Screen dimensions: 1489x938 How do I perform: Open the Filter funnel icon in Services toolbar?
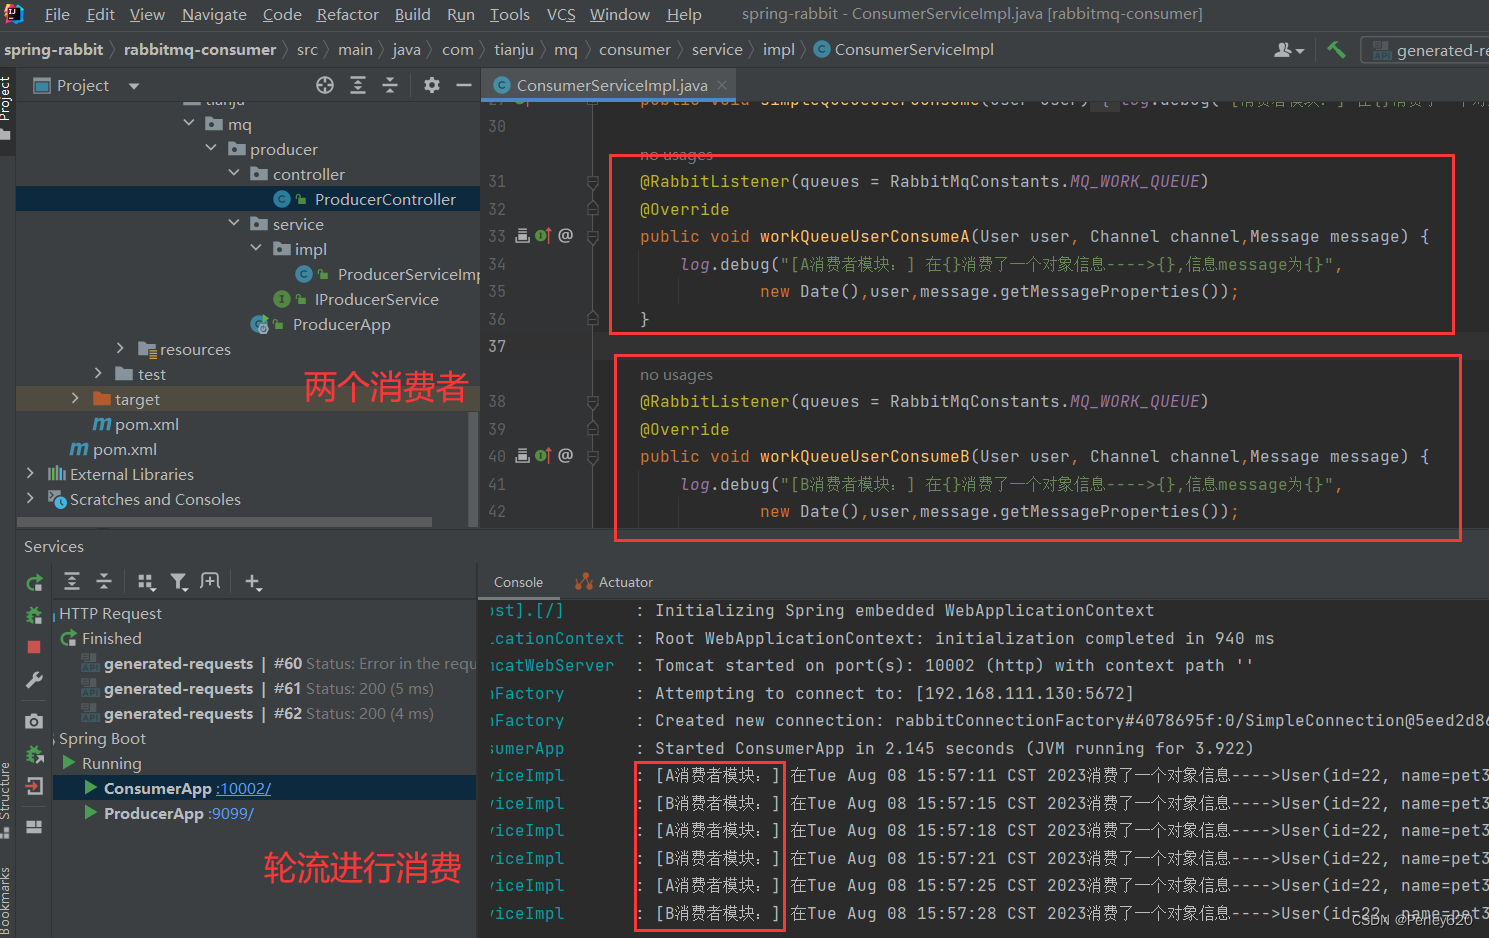tap(178, 581)
